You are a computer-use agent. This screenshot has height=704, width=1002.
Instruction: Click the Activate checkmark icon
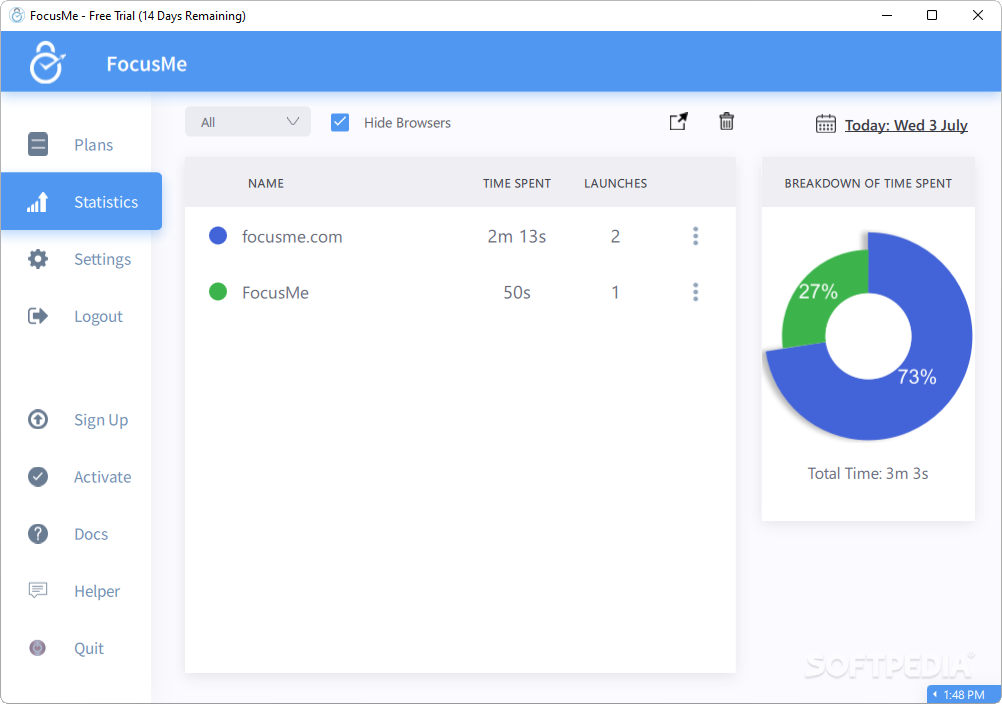point(38,477)
